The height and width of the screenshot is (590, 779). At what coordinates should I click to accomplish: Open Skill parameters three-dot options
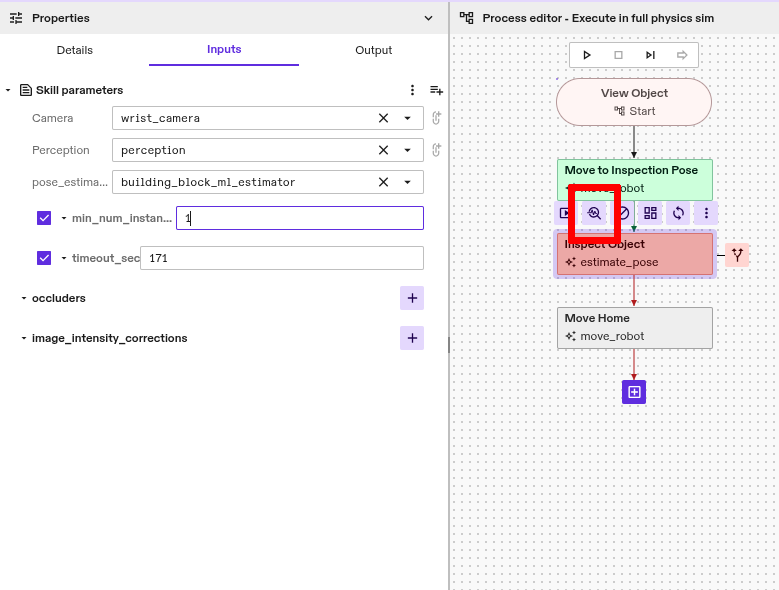click(x=412, y=90)
